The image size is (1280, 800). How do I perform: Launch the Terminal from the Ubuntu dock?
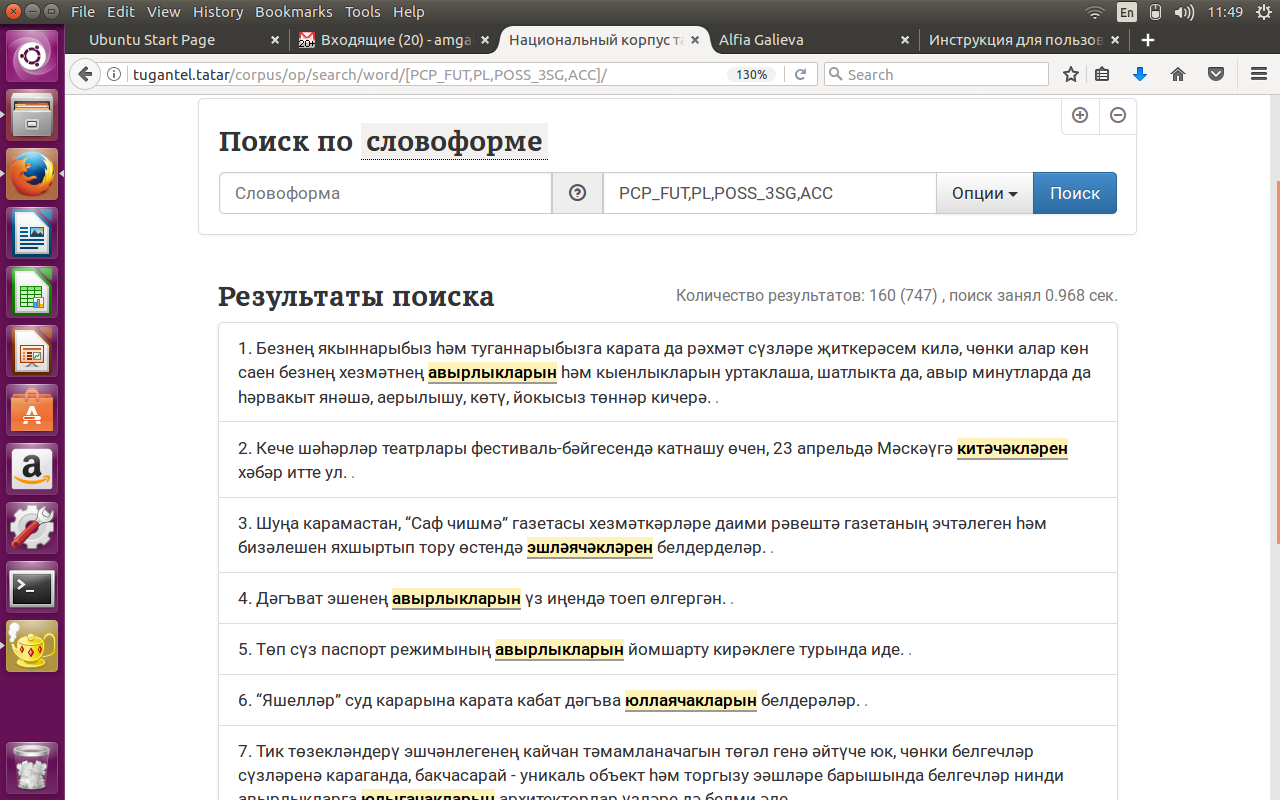point(31,588)
